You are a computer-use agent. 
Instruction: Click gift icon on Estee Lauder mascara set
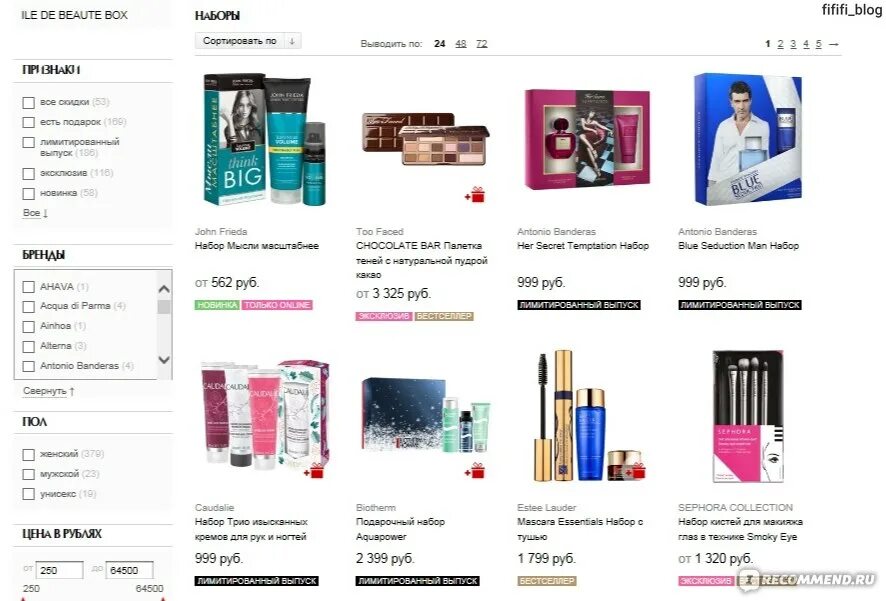[636, 471]
